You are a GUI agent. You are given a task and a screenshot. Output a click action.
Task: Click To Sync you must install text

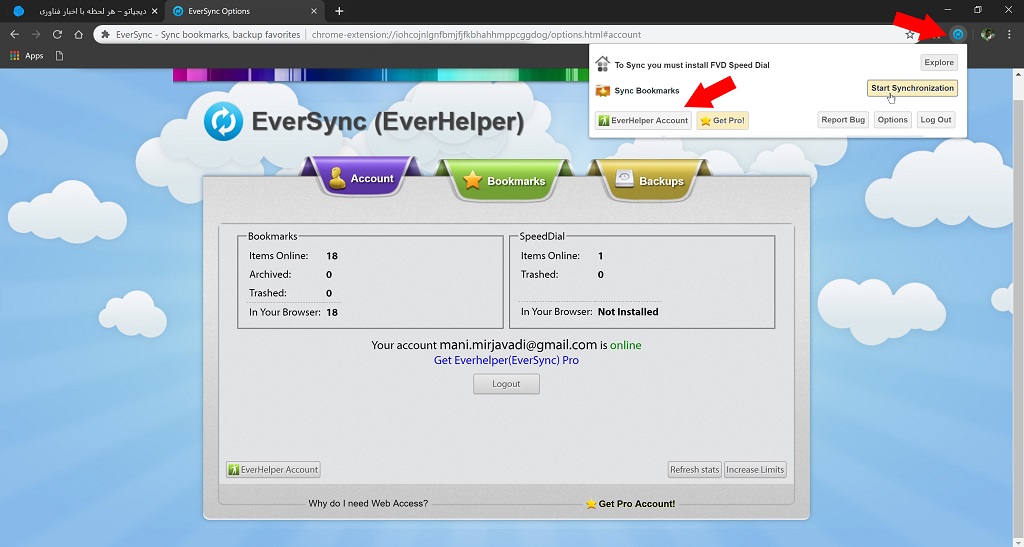692,65
